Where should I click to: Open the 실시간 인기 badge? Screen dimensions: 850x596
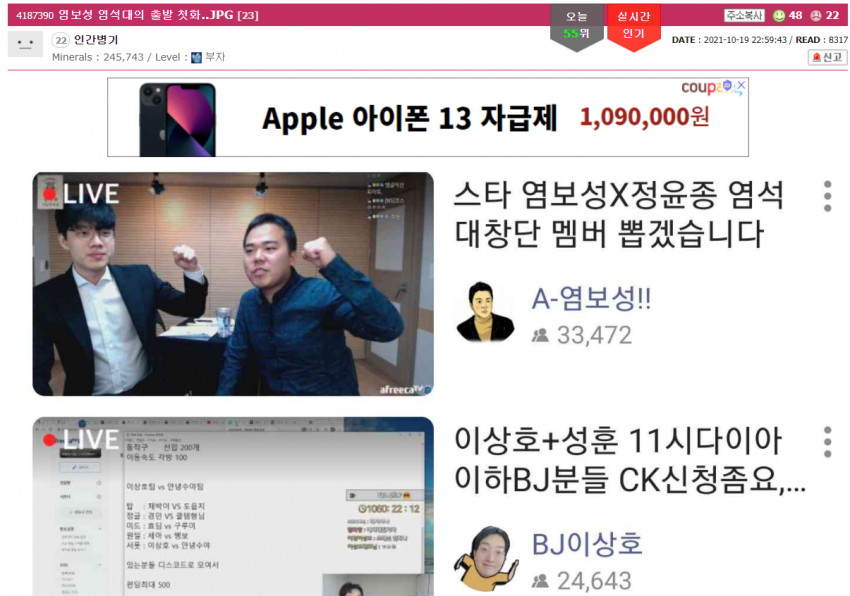633,27
